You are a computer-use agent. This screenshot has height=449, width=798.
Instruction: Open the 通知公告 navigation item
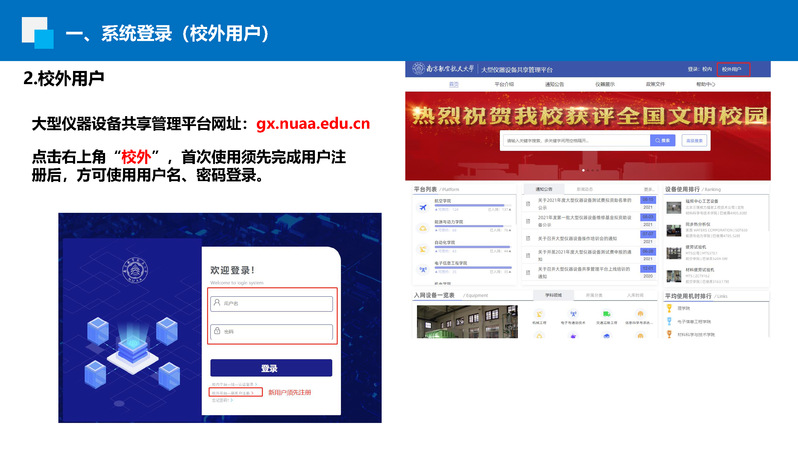tap(554, 85)
